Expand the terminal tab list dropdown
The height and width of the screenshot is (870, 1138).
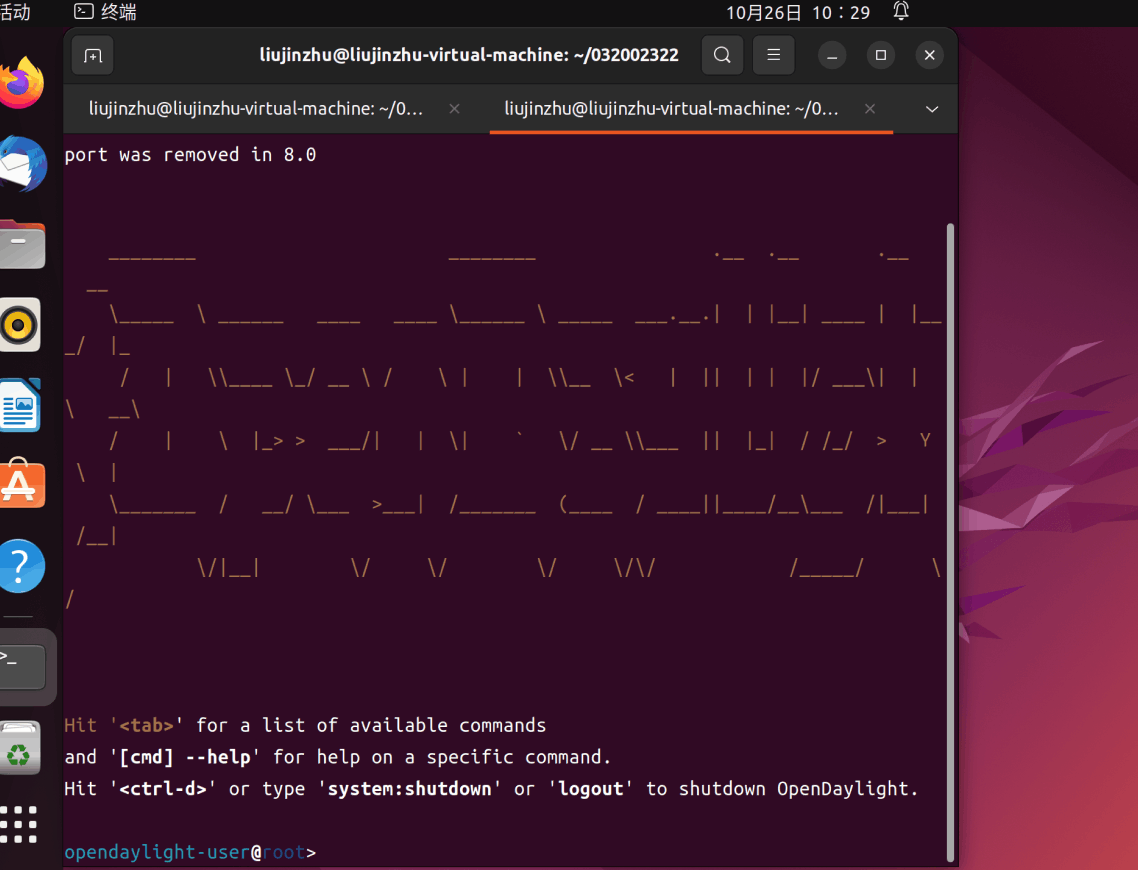932,110
